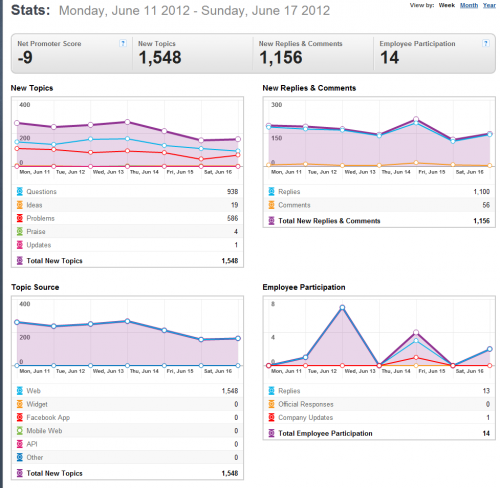Click the orange Comments legend icon
This screenshot has width=500, height=488.
[271, 205]
